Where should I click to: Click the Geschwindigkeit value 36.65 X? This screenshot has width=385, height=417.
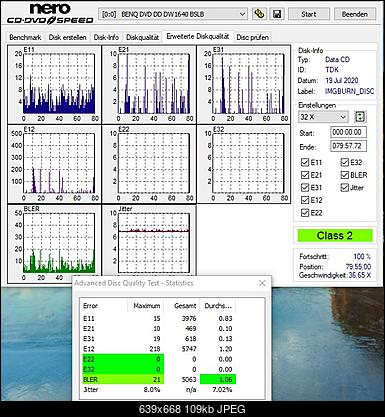[359, 275]
